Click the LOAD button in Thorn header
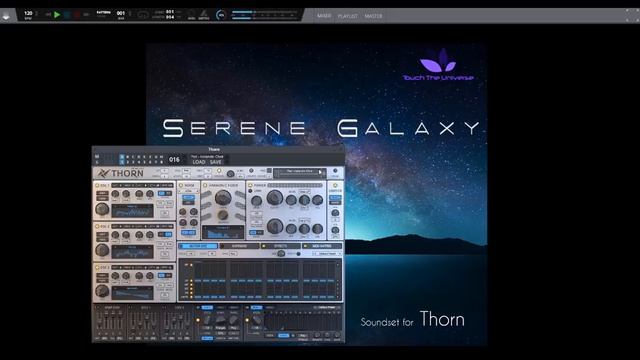This screenshot has height=360, width=640. pyautogui.click(x=199, y=162)
